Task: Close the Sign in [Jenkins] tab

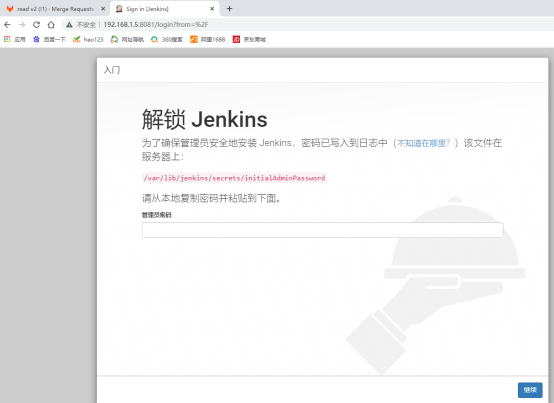Action: point(212,9)
